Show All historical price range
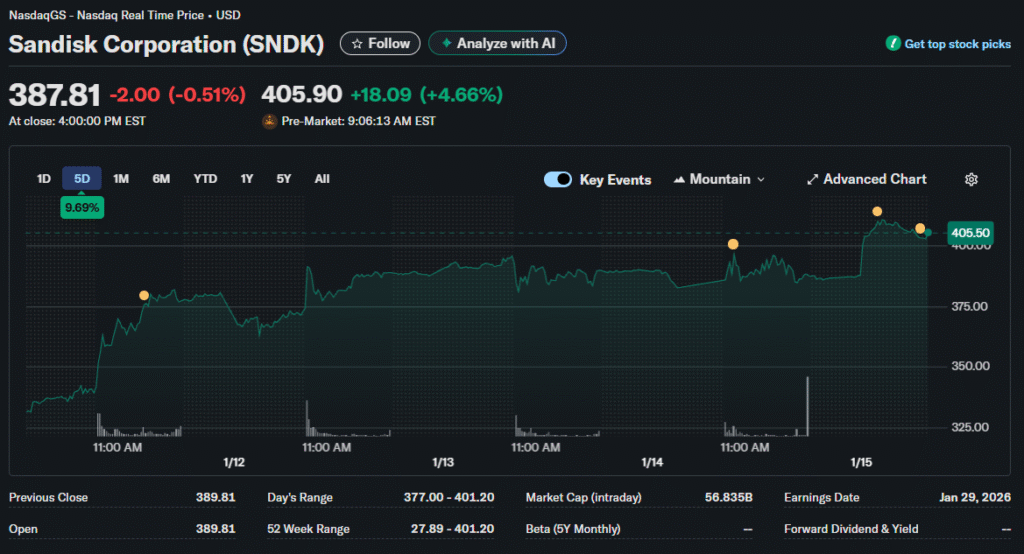 (322, 179)
